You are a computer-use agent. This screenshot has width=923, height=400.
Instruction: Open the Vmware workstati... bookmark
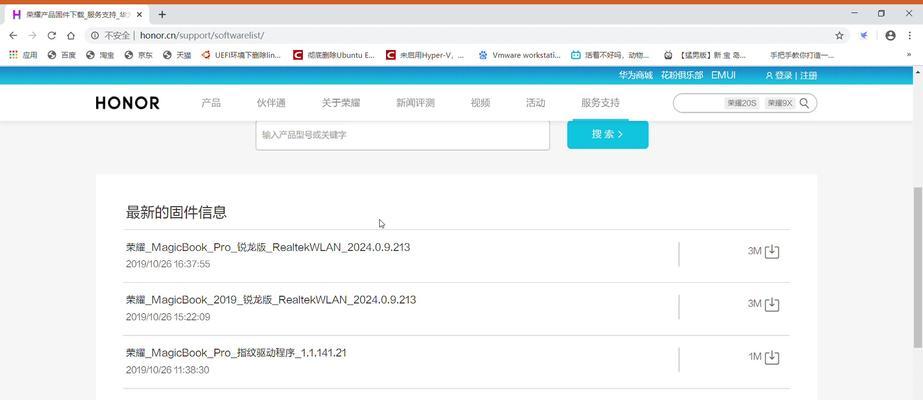tap(519, 55)
